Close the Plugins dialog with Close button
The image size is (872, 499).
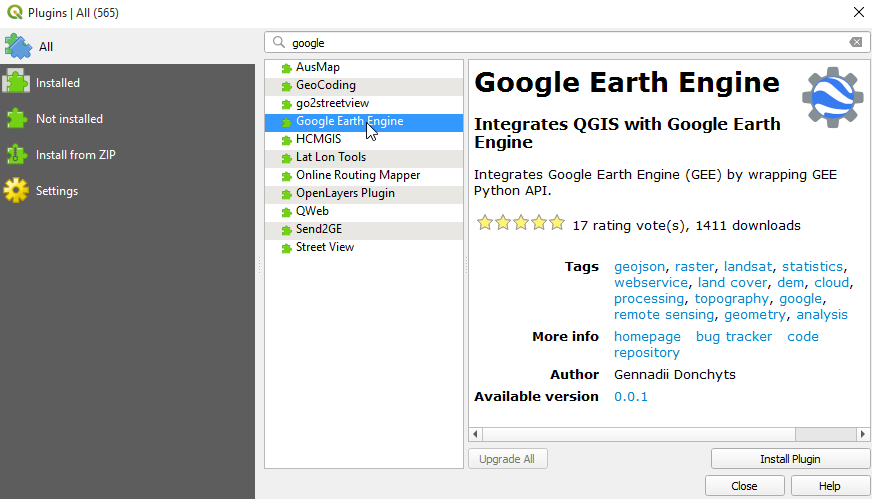coord(745,486)
